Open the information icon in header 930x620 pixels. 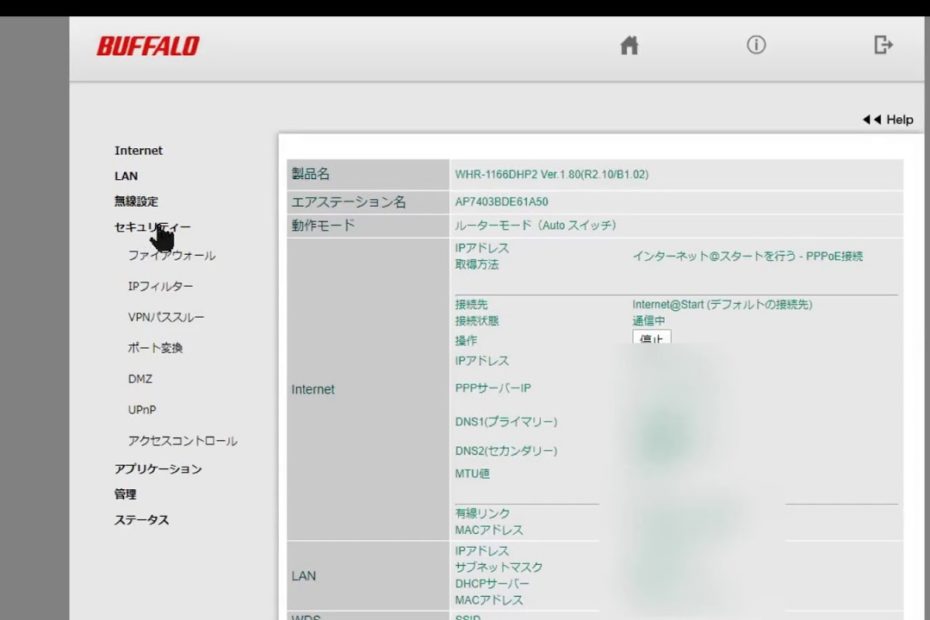[x=756, y=45]
